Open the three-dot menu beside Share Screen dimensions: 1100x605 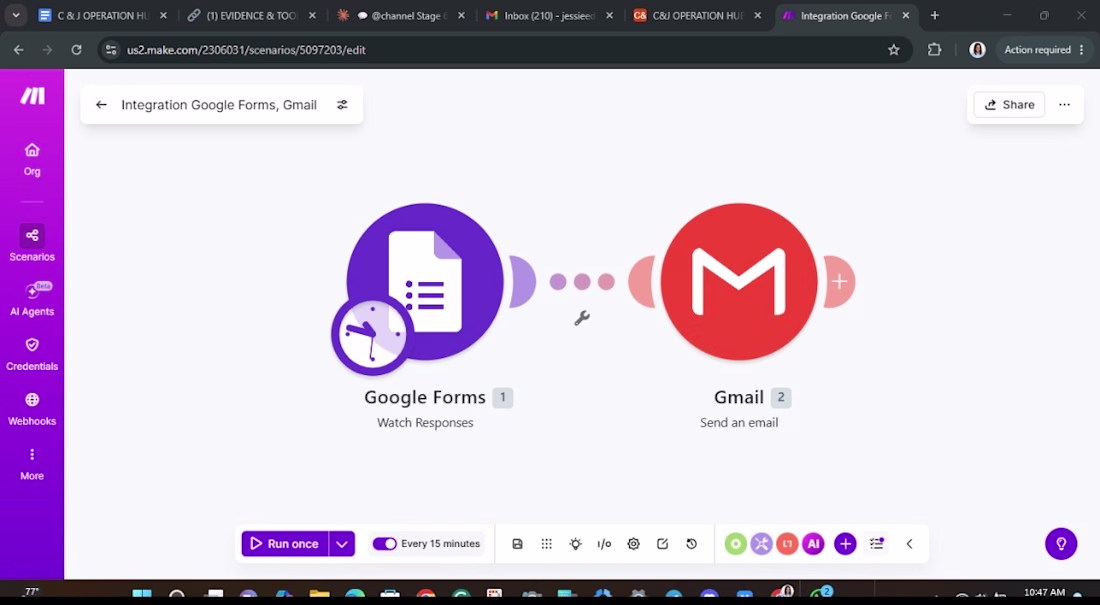coord(1064,105)
